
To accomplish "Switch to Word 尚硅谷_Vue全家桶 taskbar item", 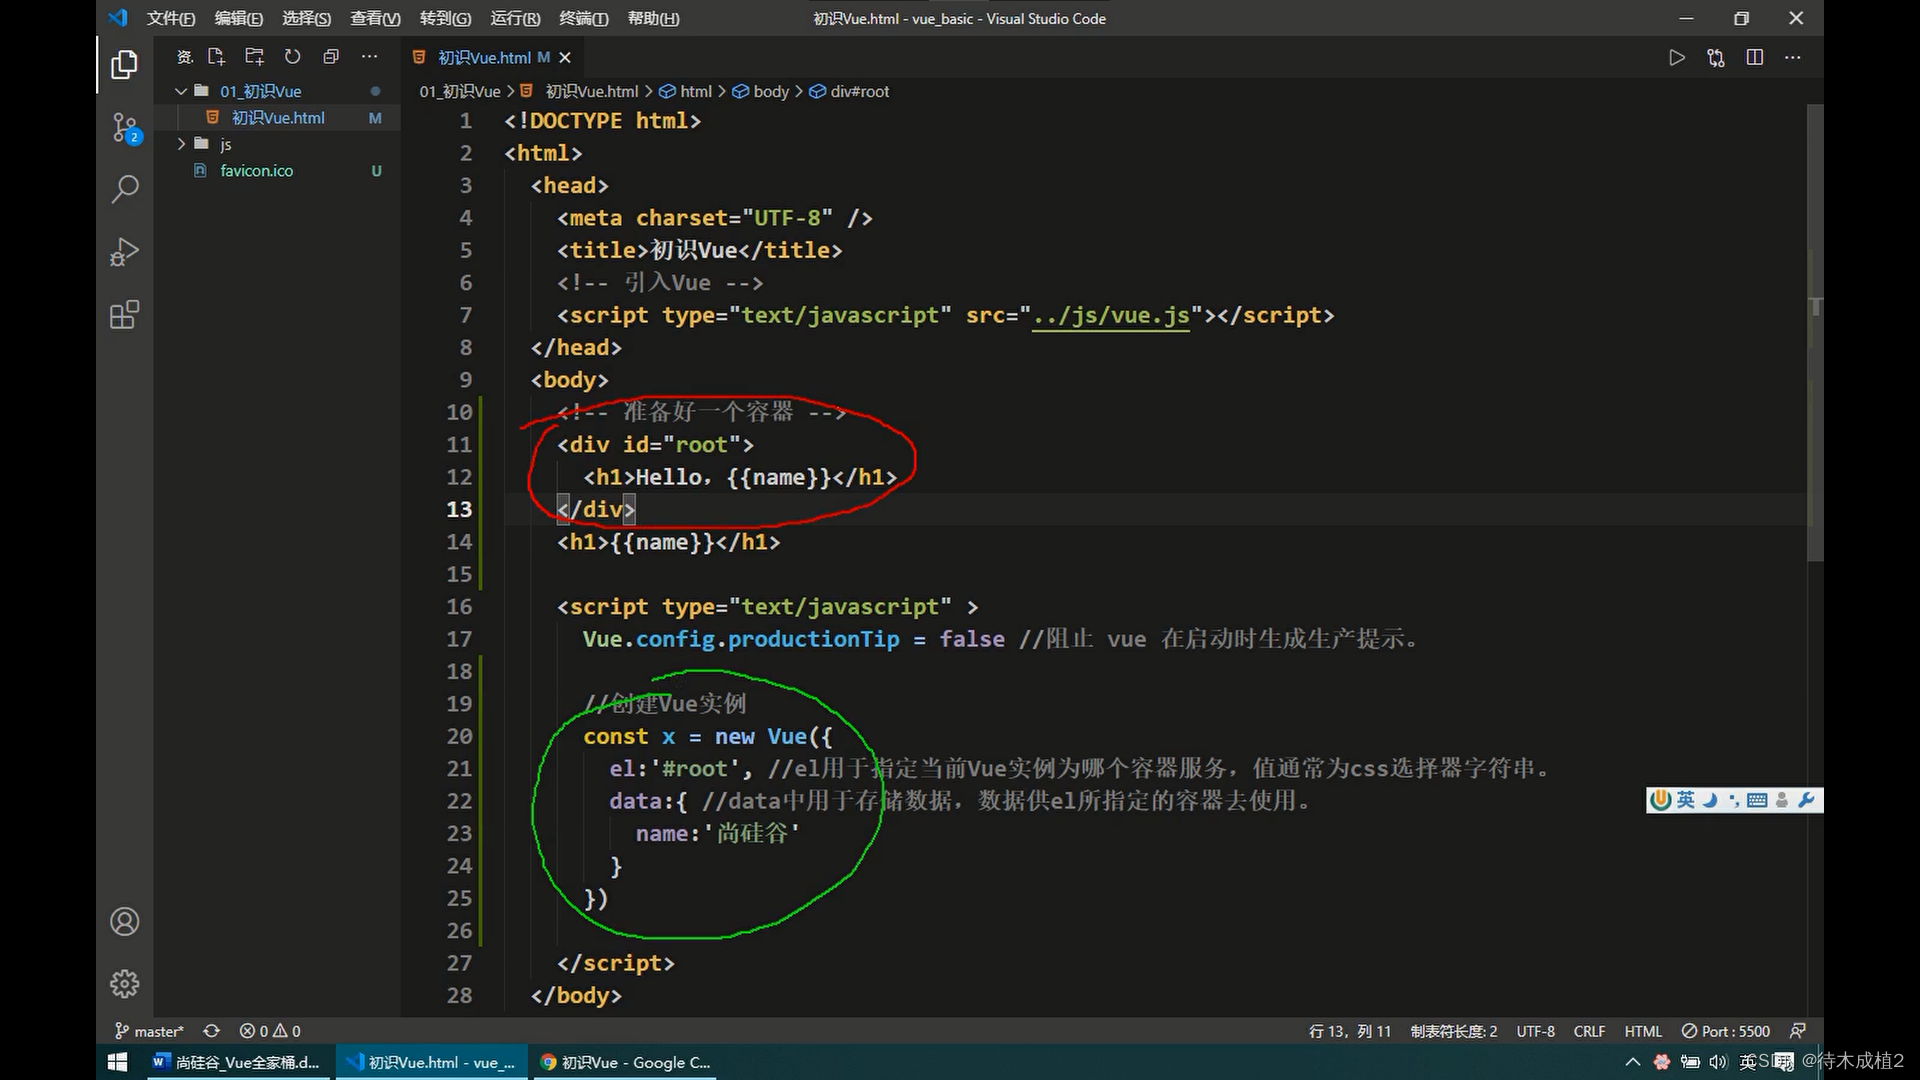I will [x=236, y=1062].
